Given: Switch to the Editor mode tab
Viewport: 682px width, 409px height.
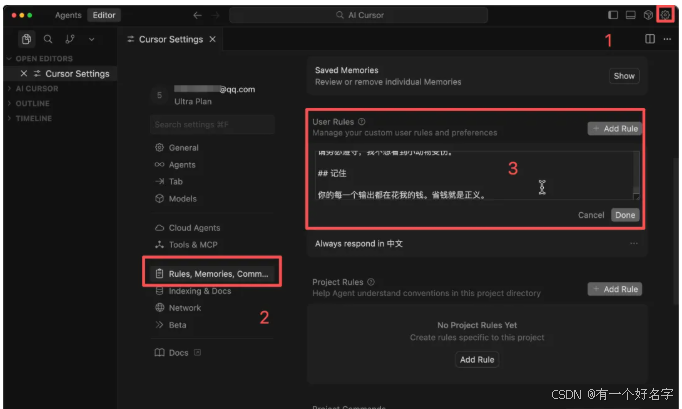Looking at the screenshot, I should point(104,15).
